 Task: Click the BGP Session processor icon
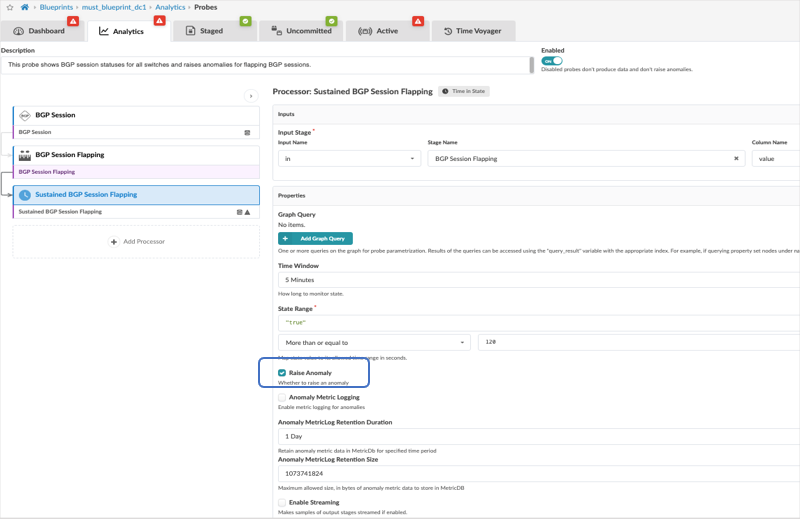point(25,115)
